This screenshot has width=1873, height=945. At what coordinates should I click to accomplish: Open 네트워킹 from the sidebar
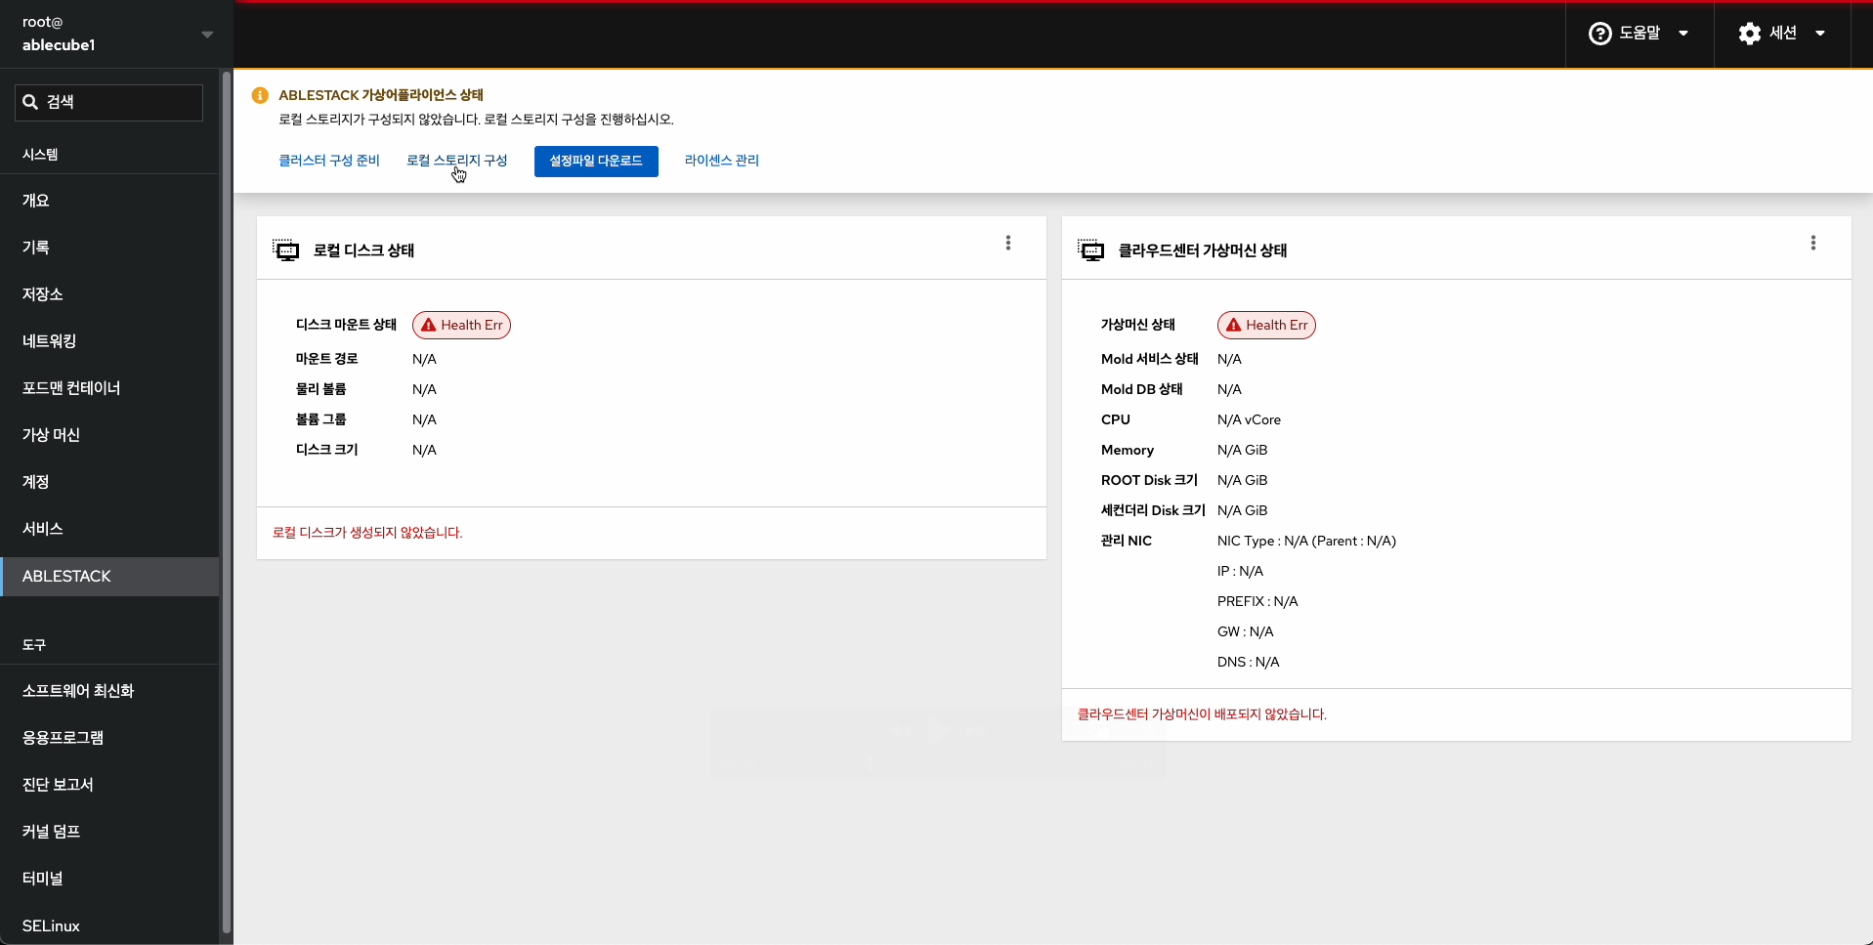[x=50, y=341]
